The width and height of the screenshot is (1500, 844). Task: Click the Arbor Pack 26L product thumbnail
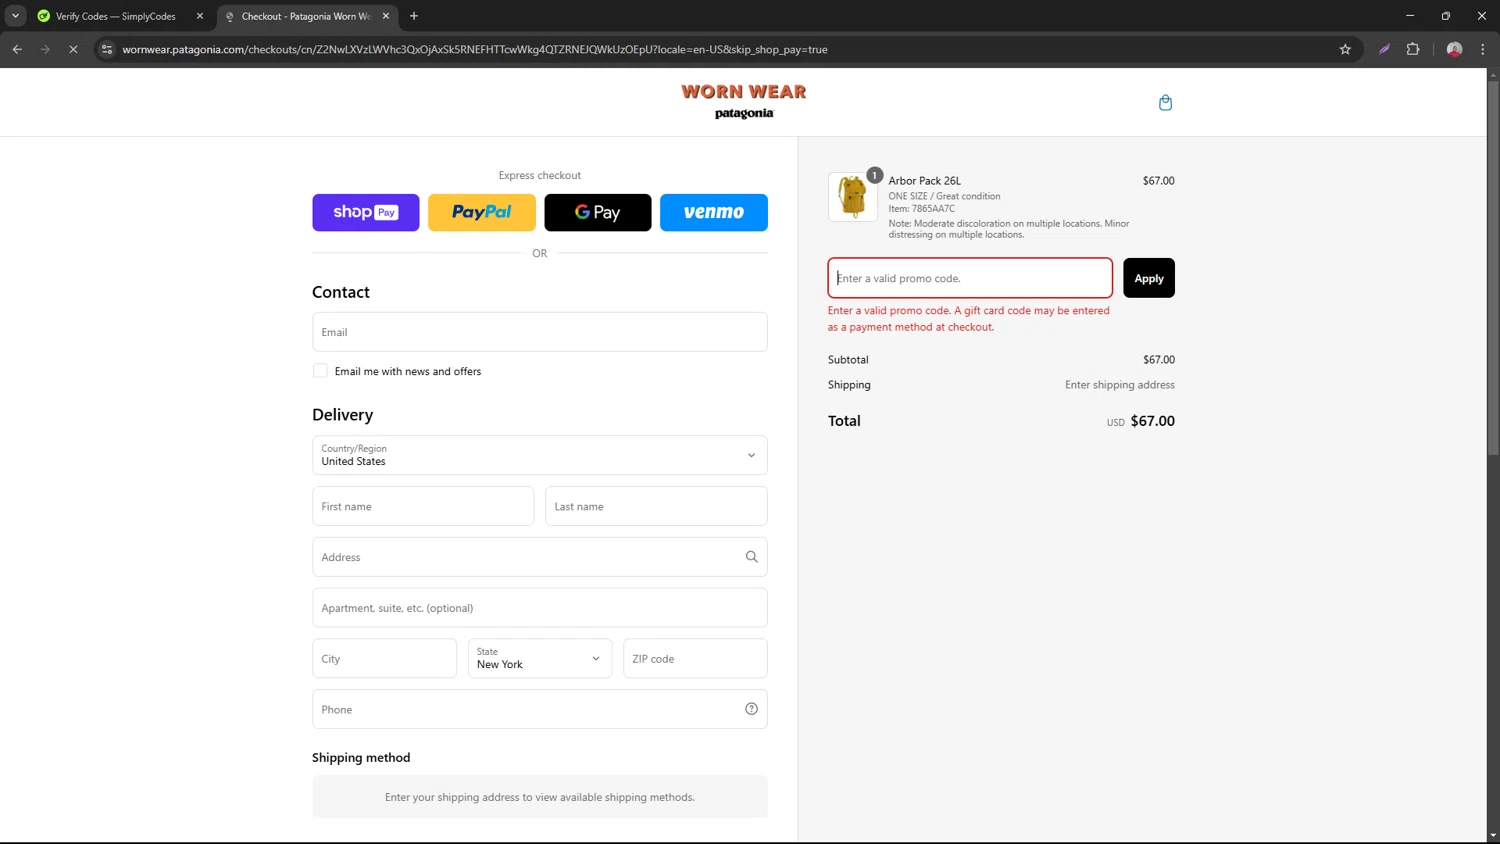pyautogui.click(x=853, y=196)
